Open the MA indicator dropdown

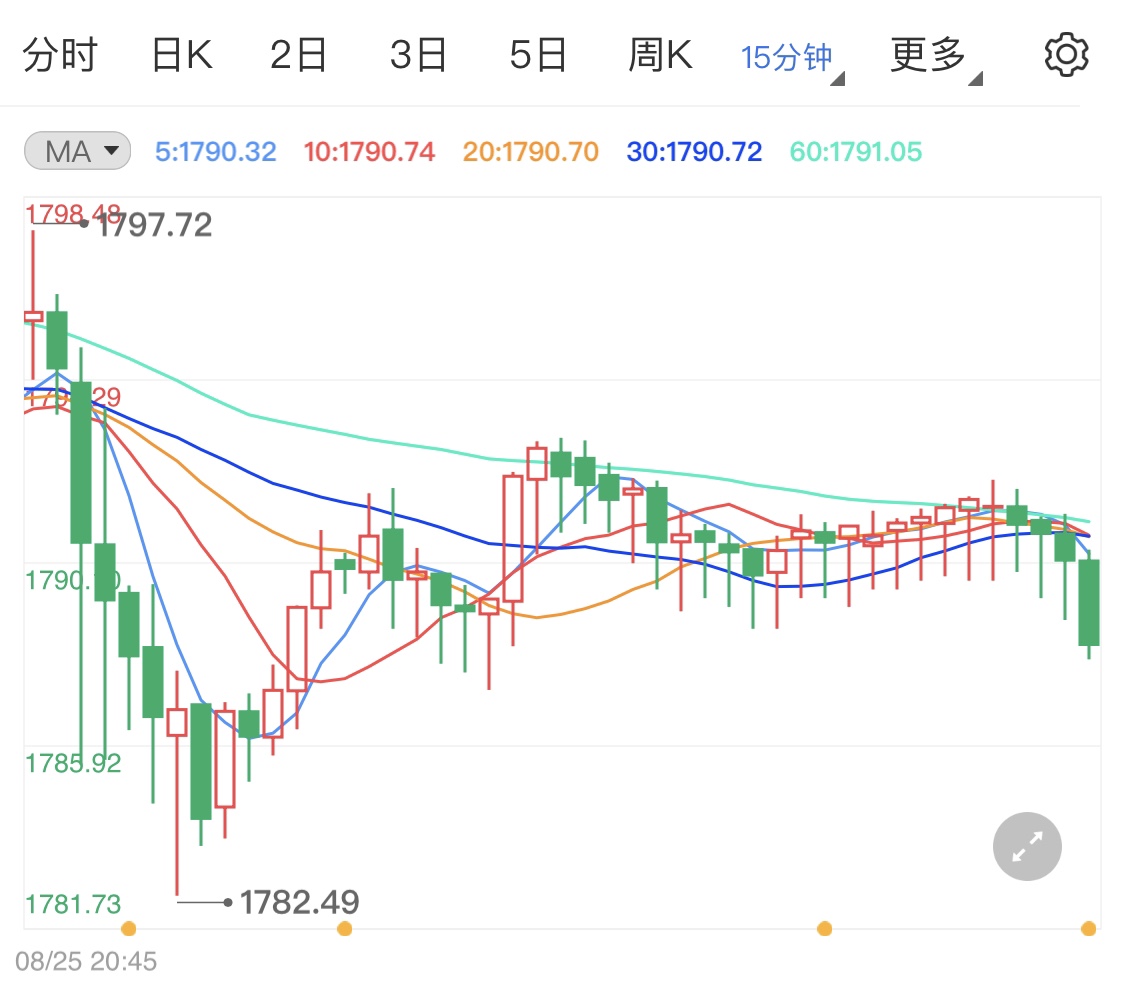pyautogui.click(x=77, y=151)
